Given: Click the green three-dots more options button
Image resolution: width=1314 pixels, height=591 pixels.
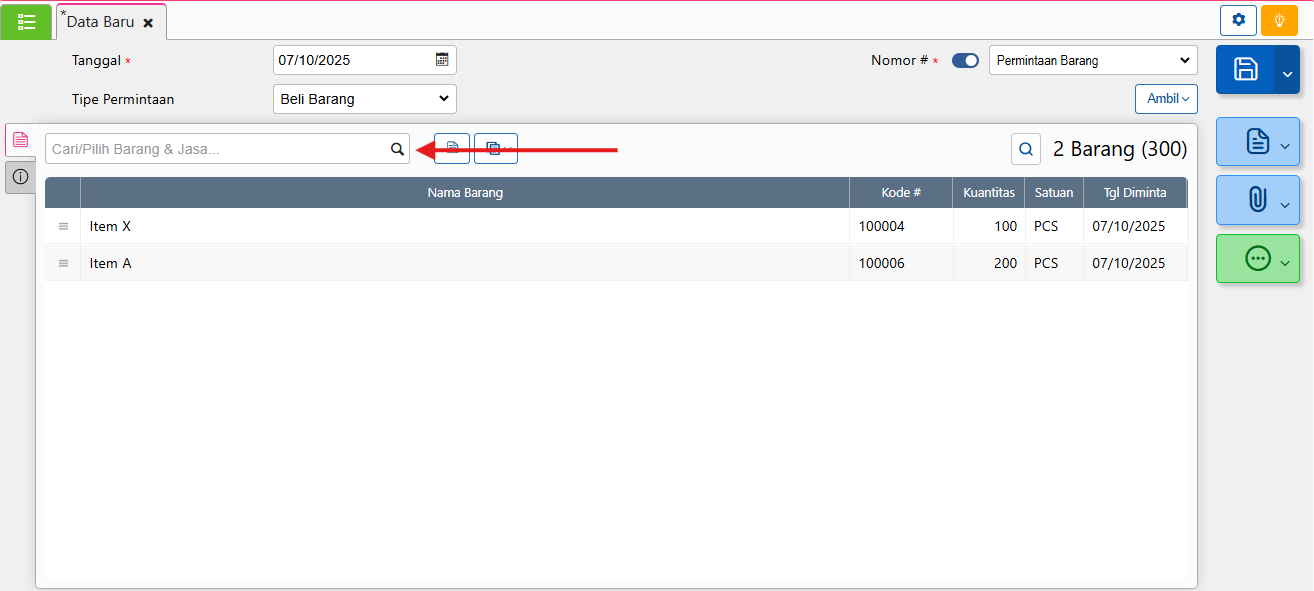Looking at the screenshot, I should coord(1257,258).
